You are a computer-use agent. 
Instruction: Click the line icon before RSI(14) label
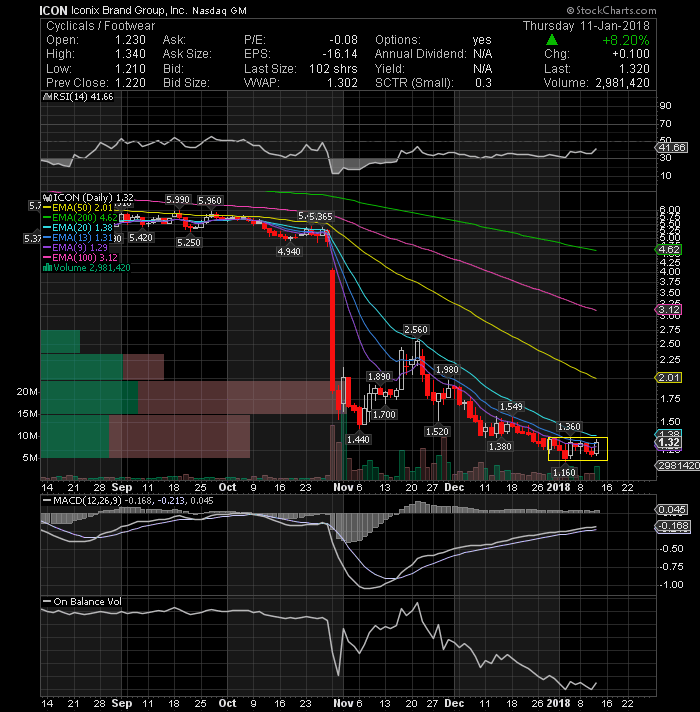coord(46,97)
